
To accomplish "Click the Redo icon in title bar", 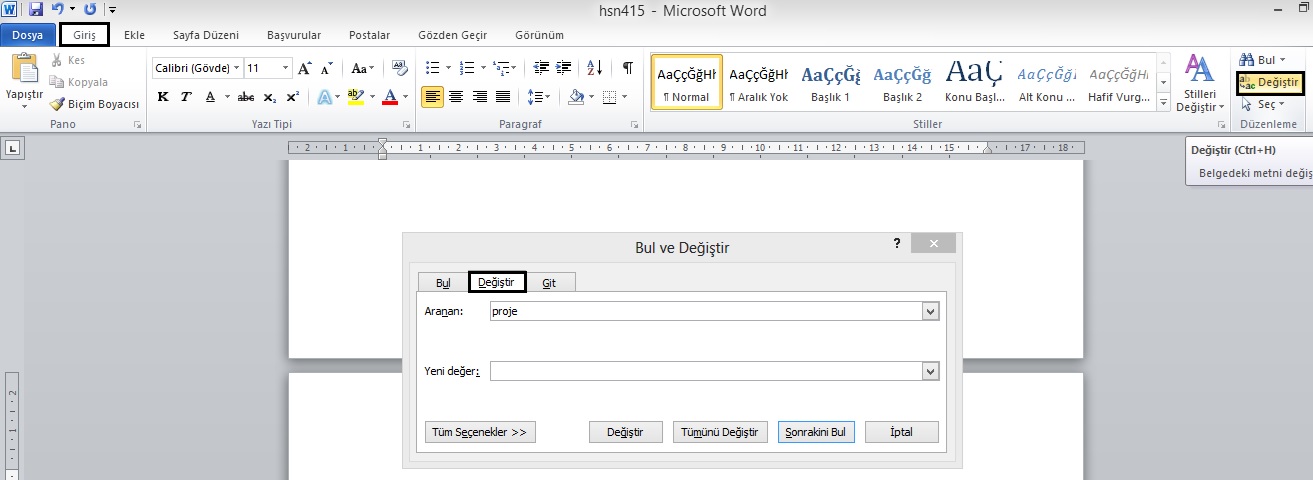I will click(91, 10).
